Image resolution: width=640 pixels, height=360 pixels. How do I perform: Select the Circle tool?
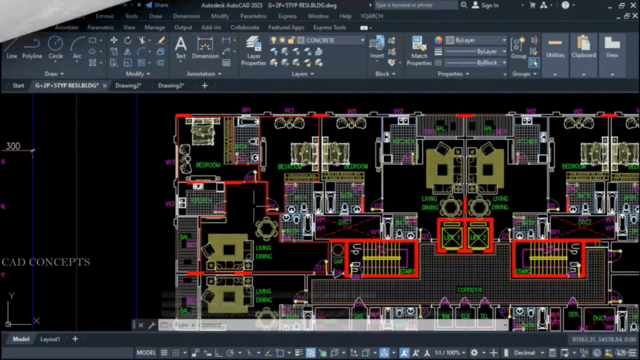(55, 48)
